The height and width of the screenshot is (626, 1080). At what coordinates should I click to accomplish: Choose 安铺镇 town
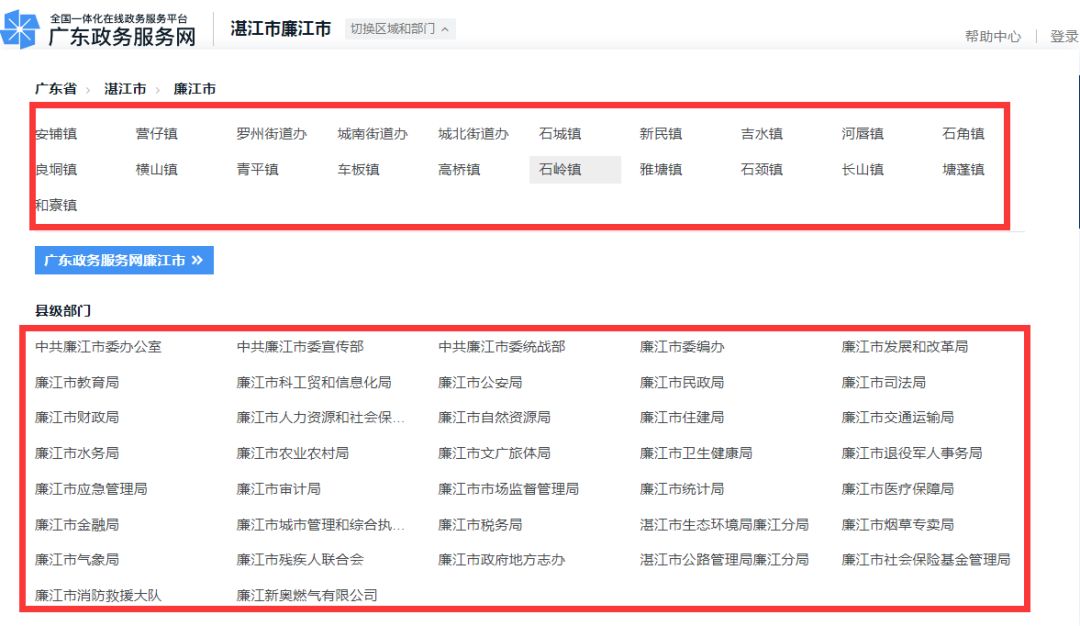[56, 134]
